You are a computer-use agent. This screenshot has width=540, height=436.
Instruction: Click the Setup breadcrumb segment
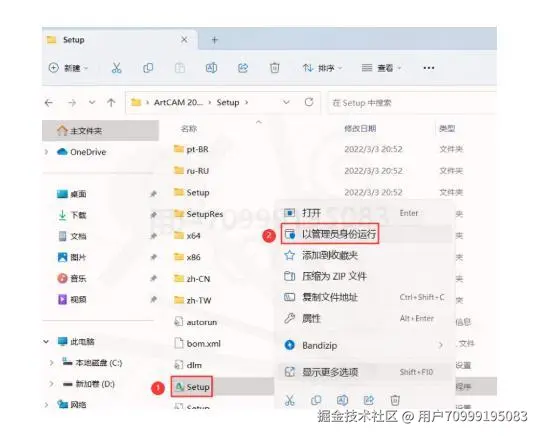pyautogui.click(x=228, y=102)
